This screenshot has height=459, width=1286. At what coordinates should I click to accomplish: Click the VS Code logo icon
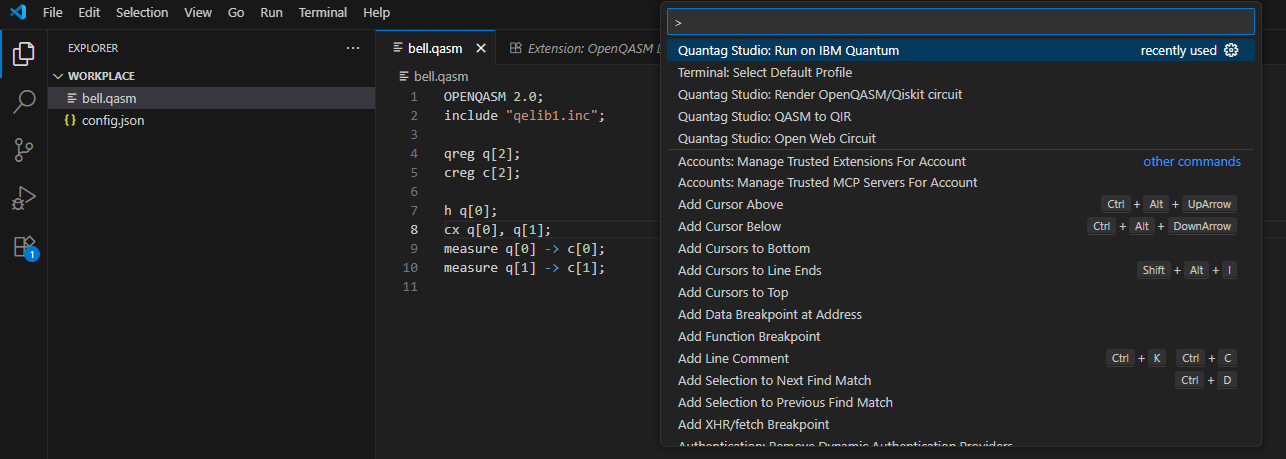tap(20, 13)
